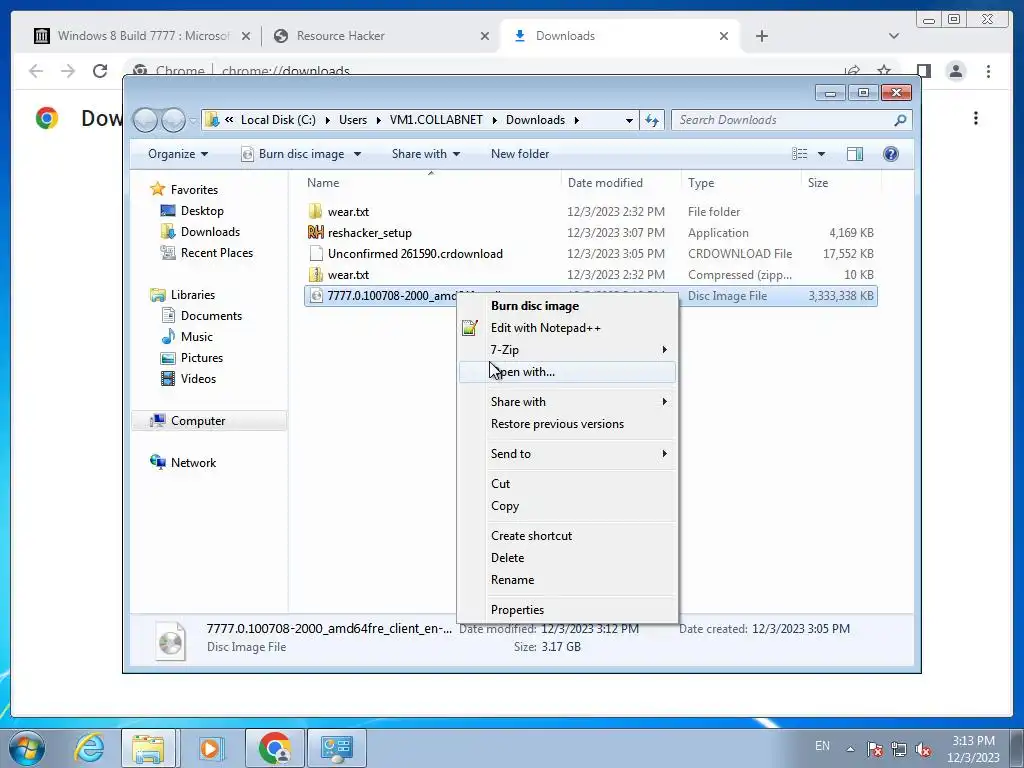1024x768 pixels.
Task: Click Explorer forward navigation button
Action: coord(173,120)
